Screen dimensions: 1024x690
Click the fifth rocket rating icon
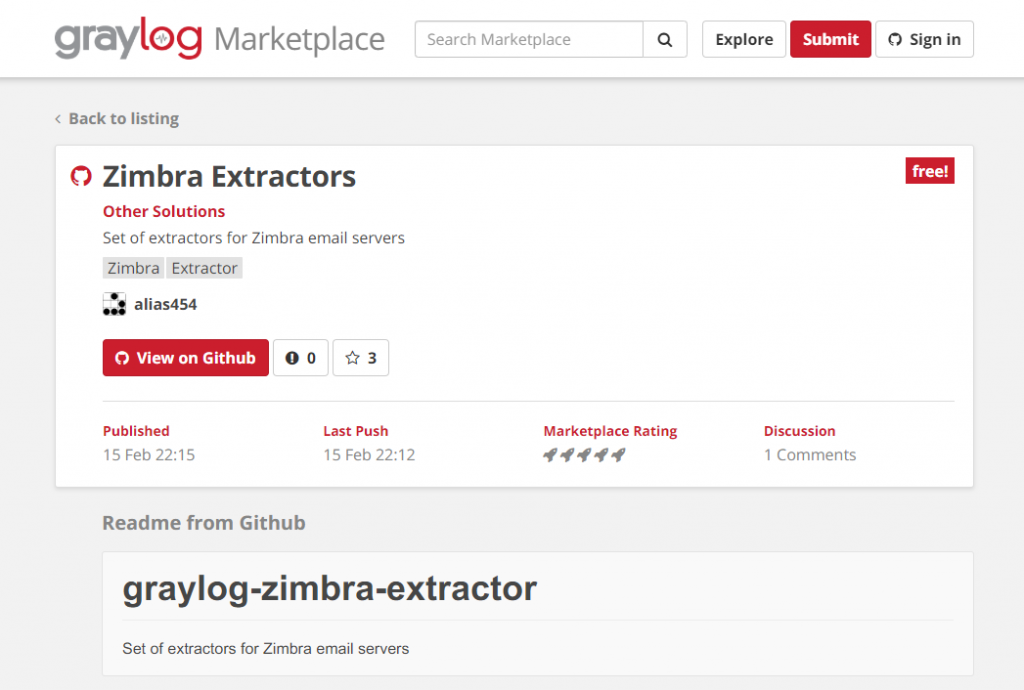point(618,454)
